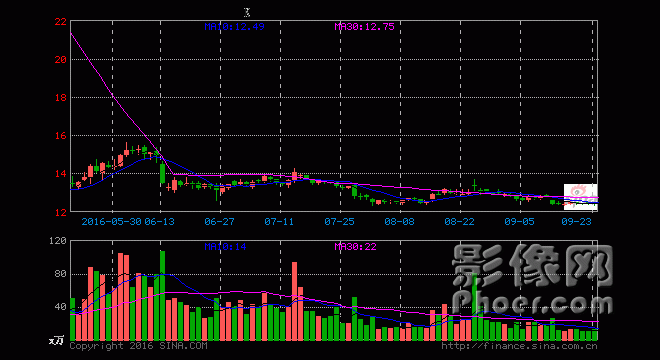The height and width of the screenshot is (360, 660).
Task: Select the 07-25 date label
Action: pos(339,221)
